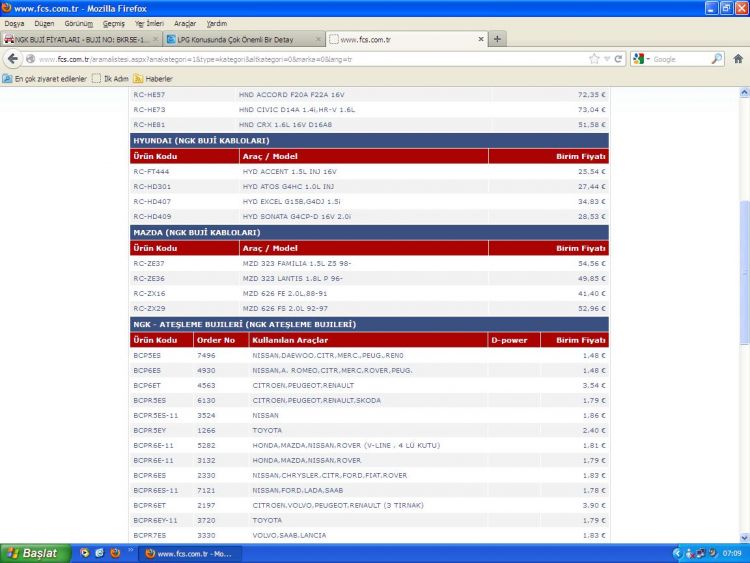The height and width of the screenshot is (563, 750).
Task: Open the Başlat start button
Action: tap(35, 553)
